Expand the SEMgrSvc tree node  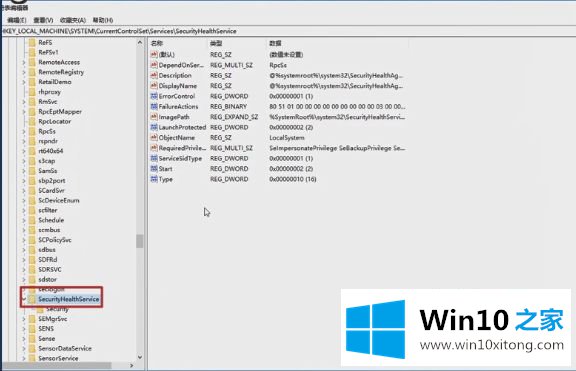click(x=24, y=319)
